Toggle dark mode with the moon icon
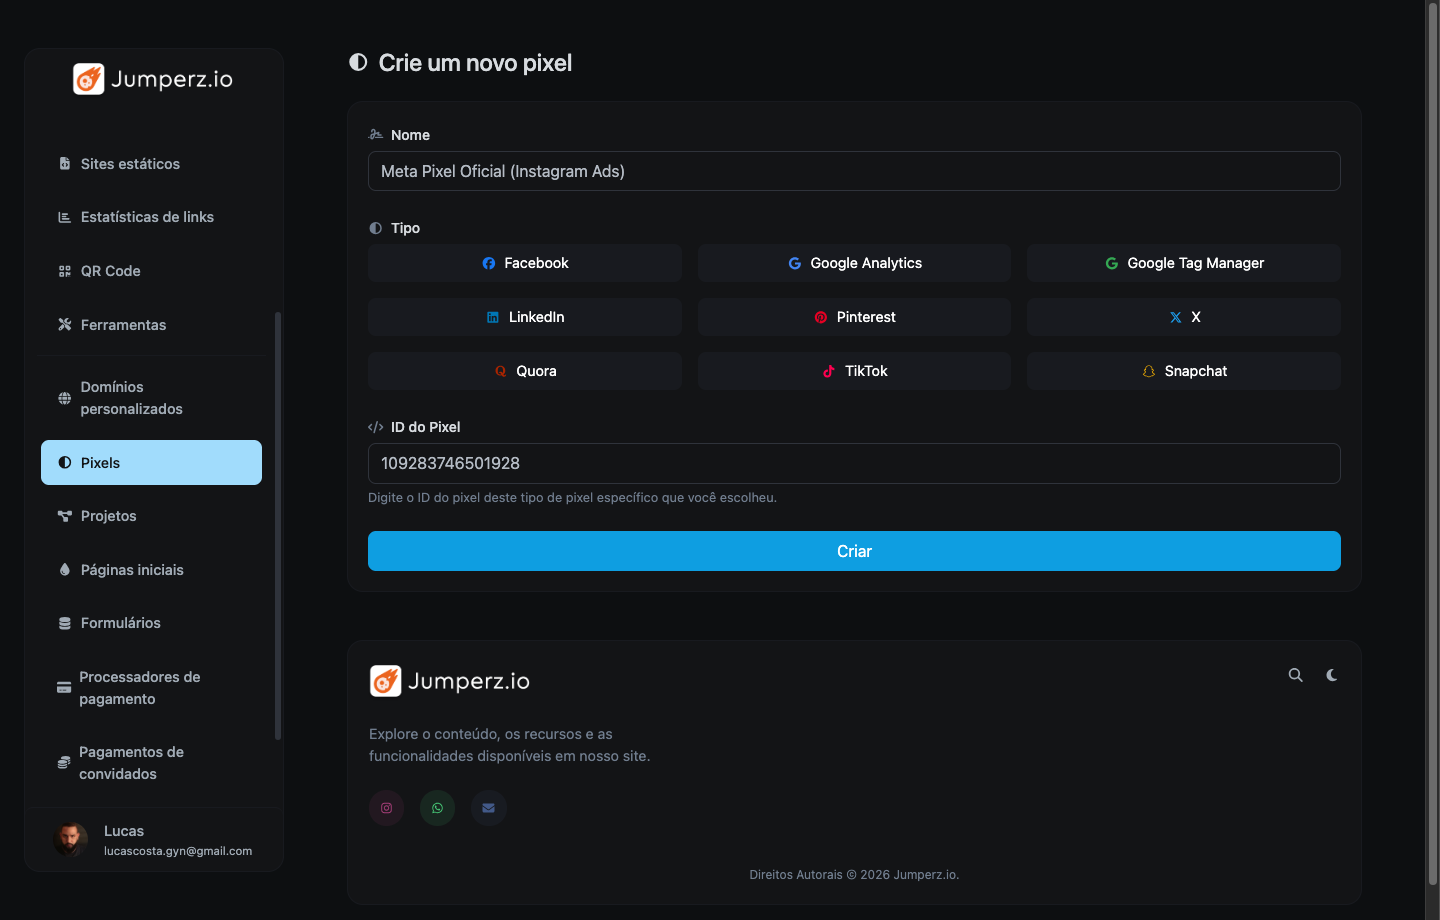 [x=1332, y=675]
